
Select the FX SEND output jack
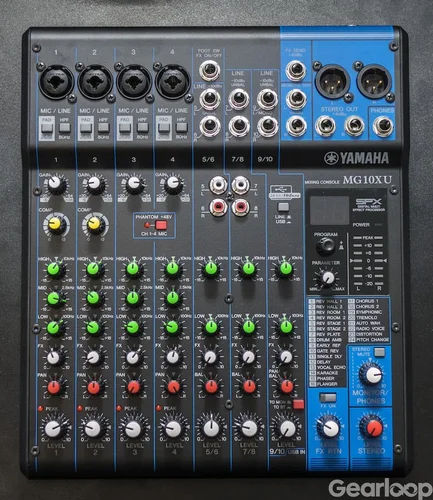tap(296, 70)
